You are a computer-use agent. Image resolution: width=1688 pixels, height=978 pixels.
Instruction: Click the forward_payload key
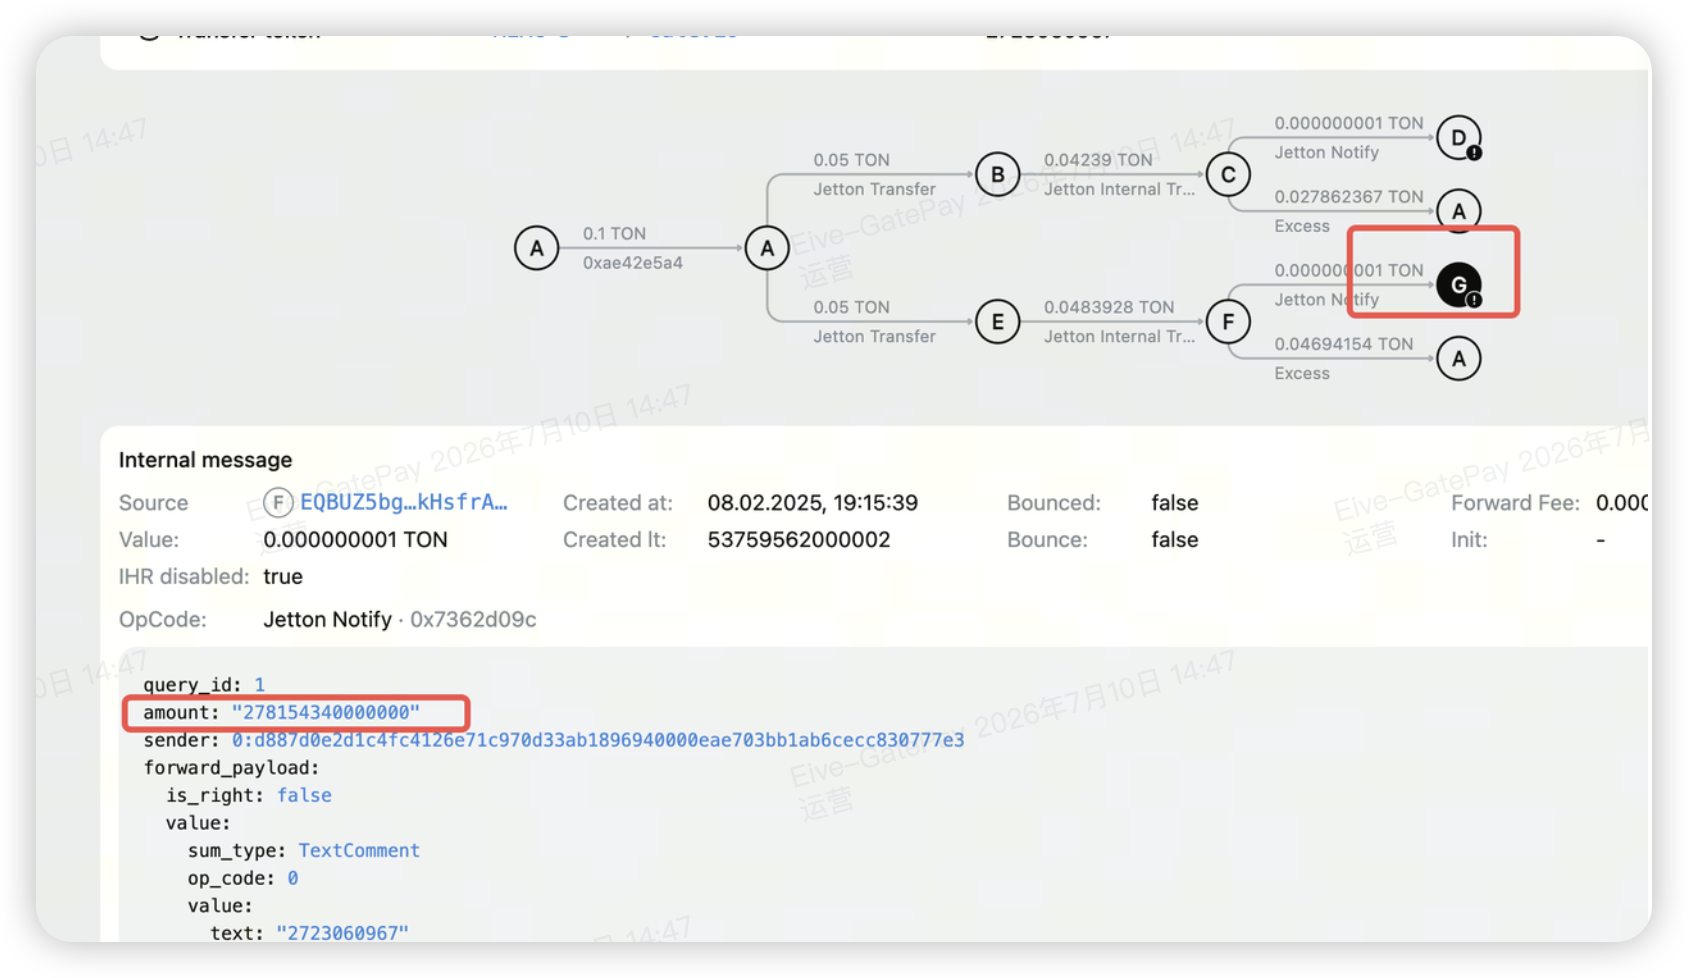231,768
